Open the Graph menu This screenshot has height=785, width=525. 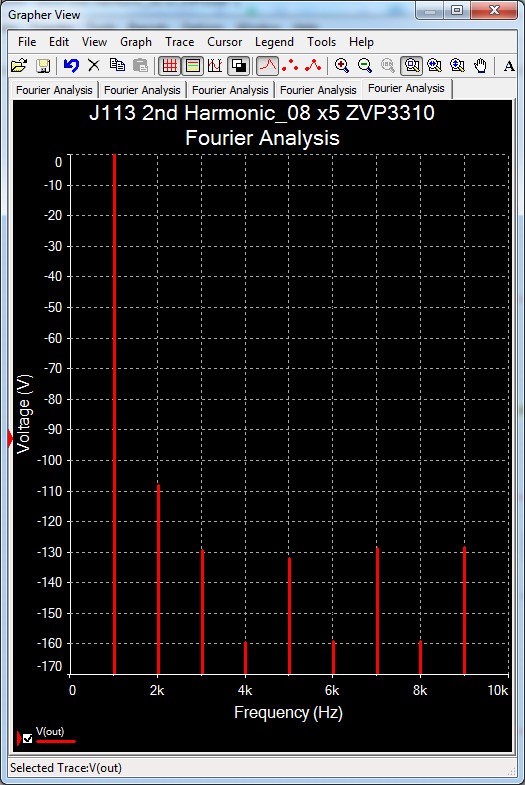(x=136, y=42)
